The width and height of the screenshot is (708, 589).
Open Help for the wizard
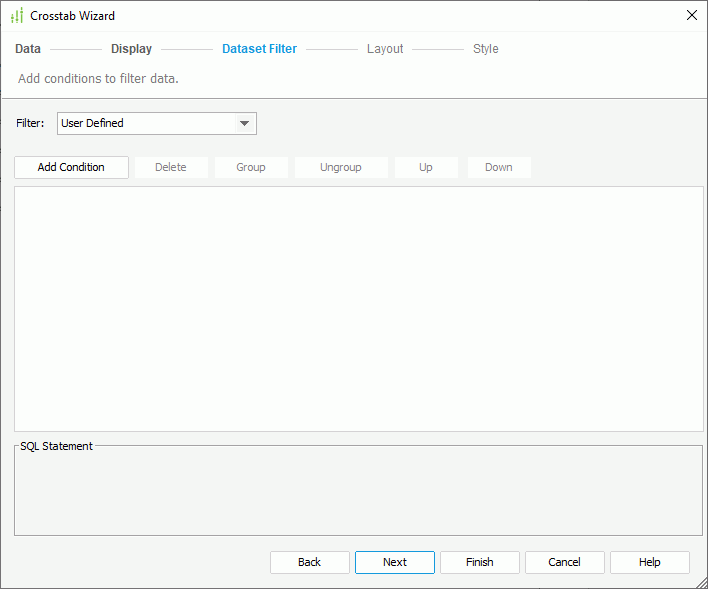click(x=650, y=562)
